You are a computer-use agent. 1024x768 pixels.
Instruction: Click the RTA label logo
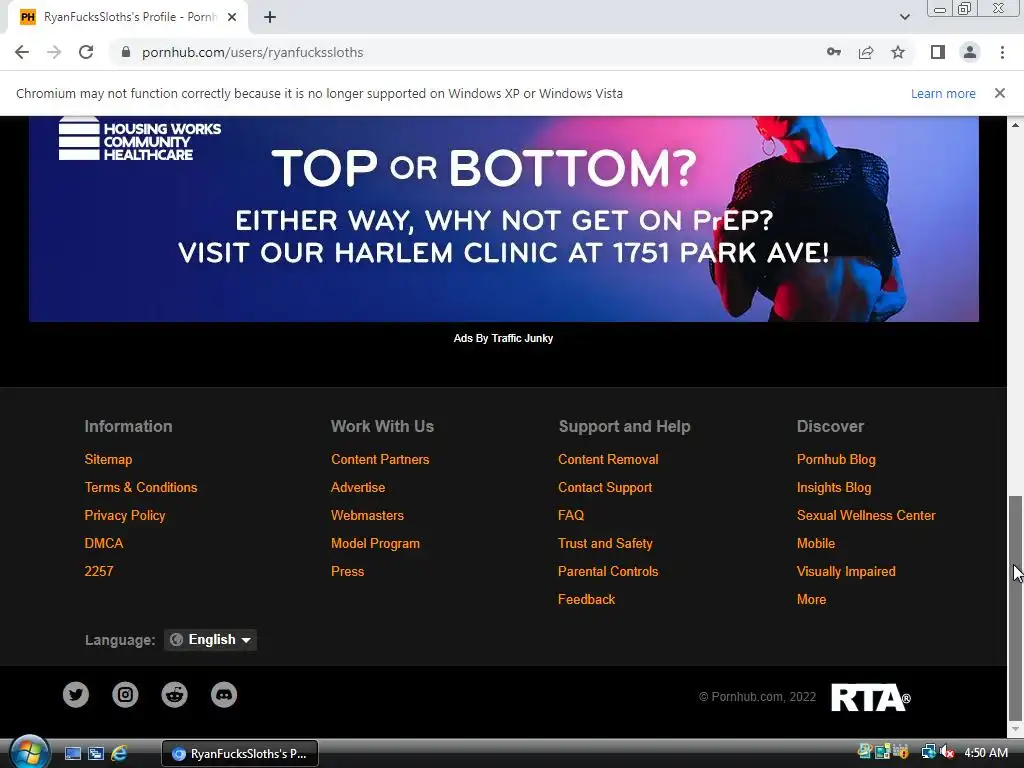(x=871, y=697)
